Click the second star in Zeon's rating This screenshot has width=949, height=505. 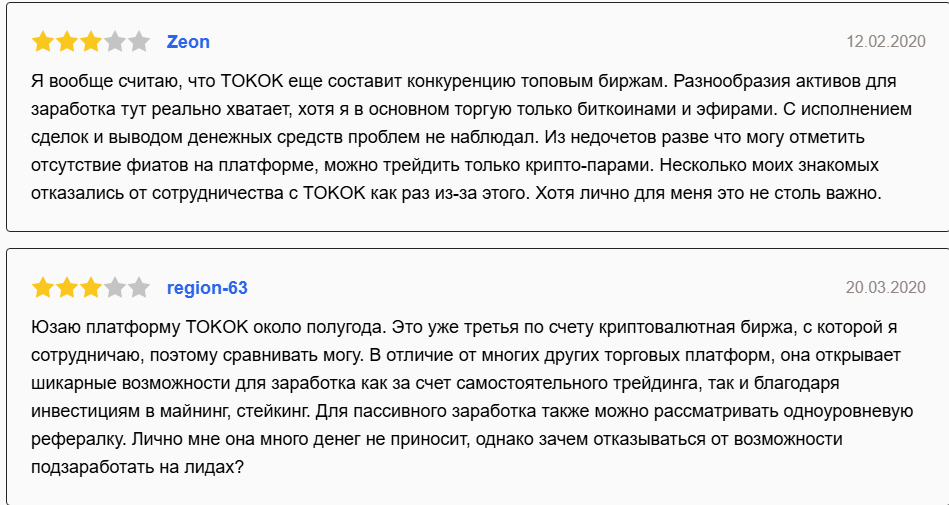click(x=67, y=42)
